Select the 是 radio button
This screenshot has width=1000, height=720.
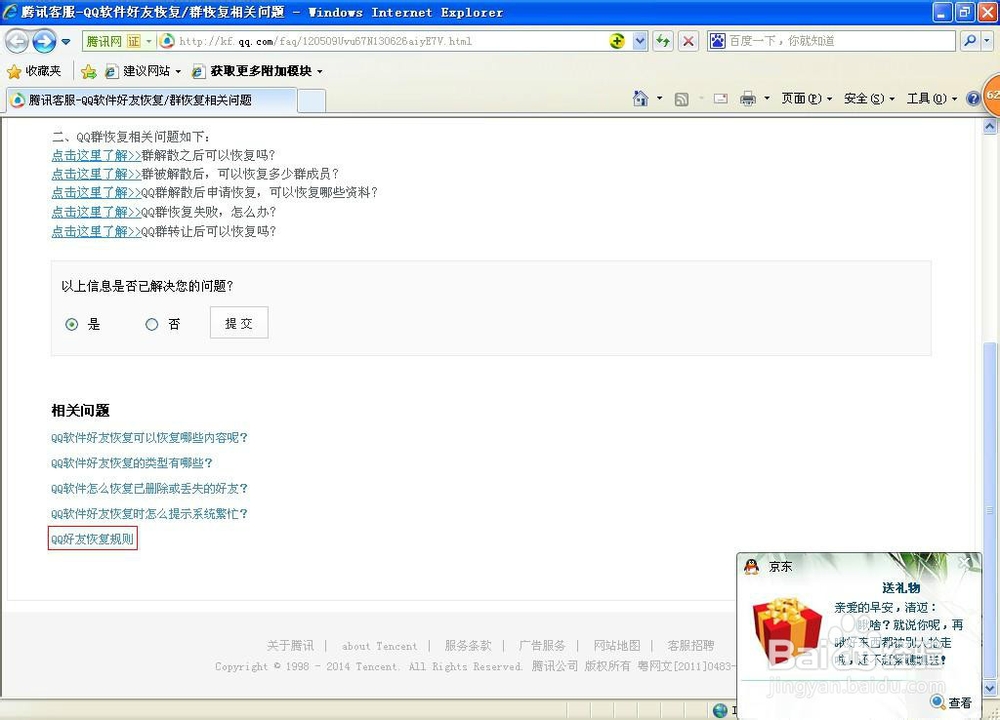pos(71,325)
